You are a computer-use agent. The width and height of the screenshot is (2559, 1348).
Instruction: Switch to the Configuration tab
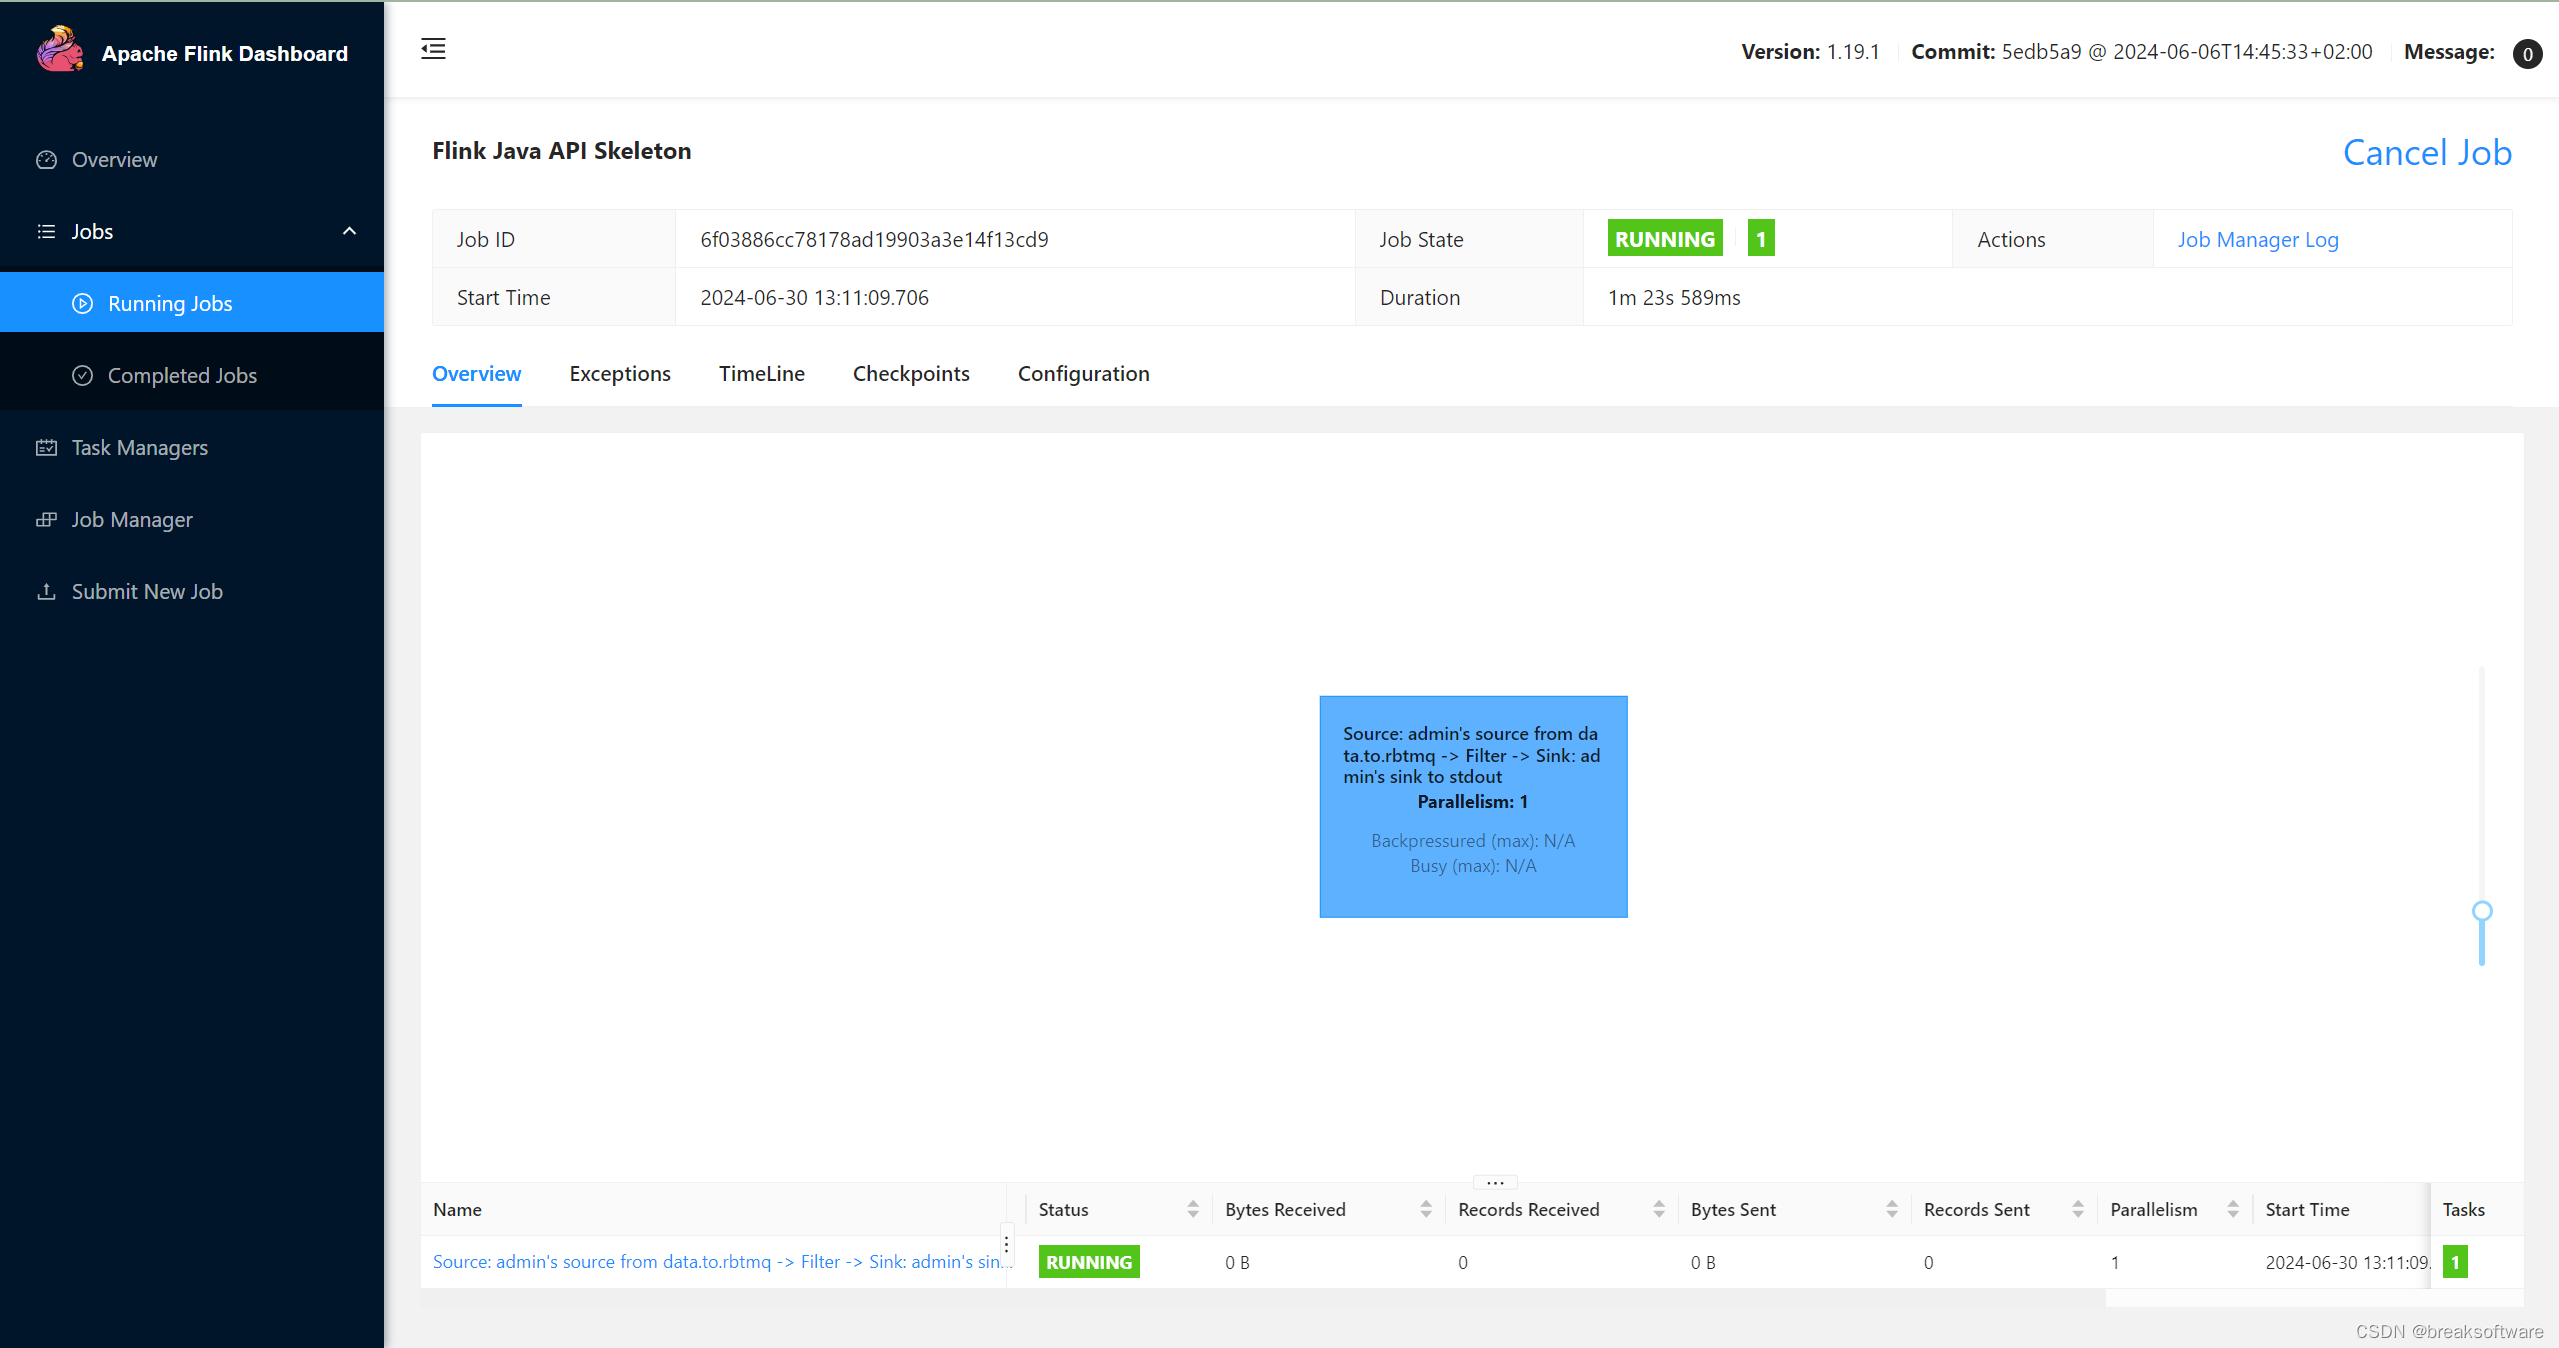point(1084,374)
